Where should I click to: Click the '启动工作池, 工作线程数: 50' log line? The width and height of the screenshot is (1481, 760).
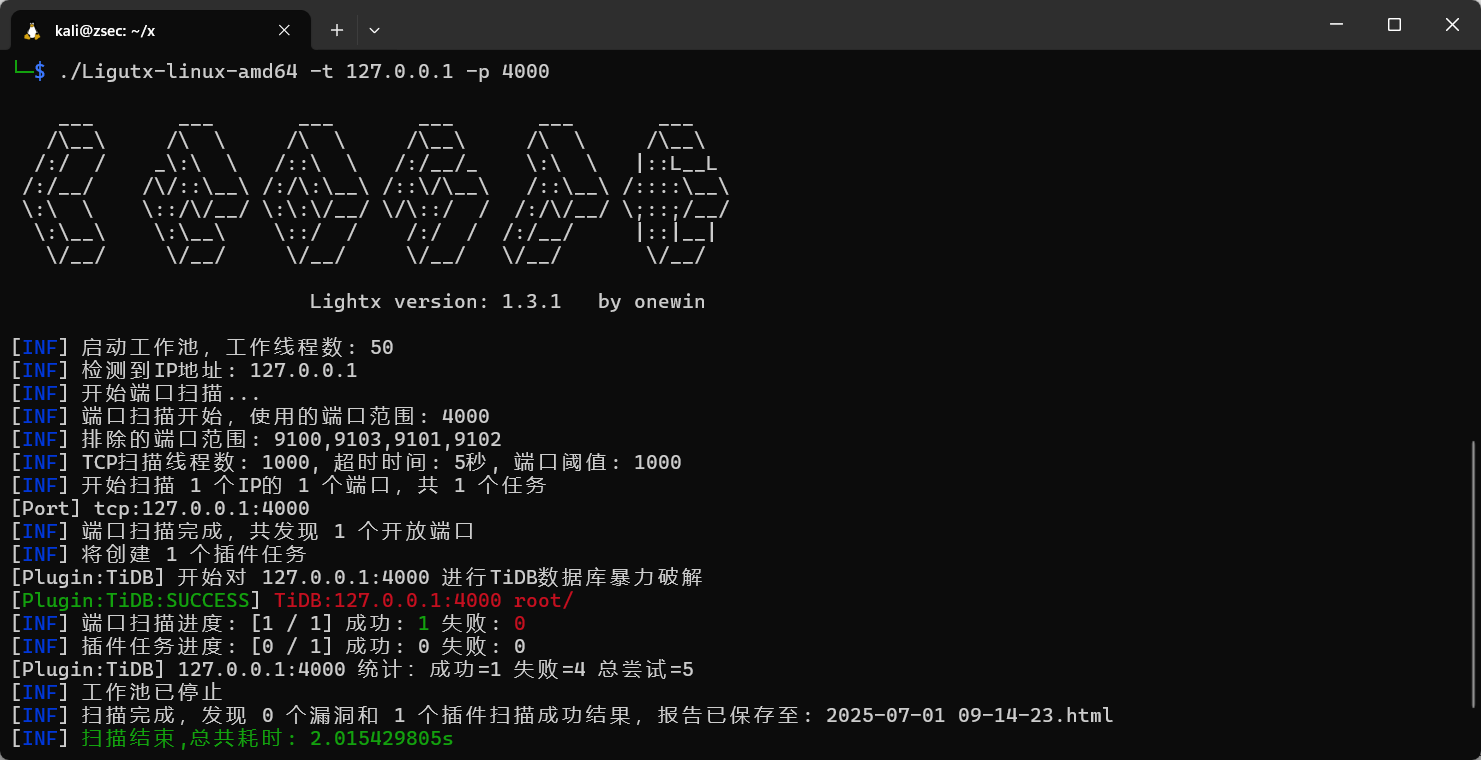pos(202,347)
